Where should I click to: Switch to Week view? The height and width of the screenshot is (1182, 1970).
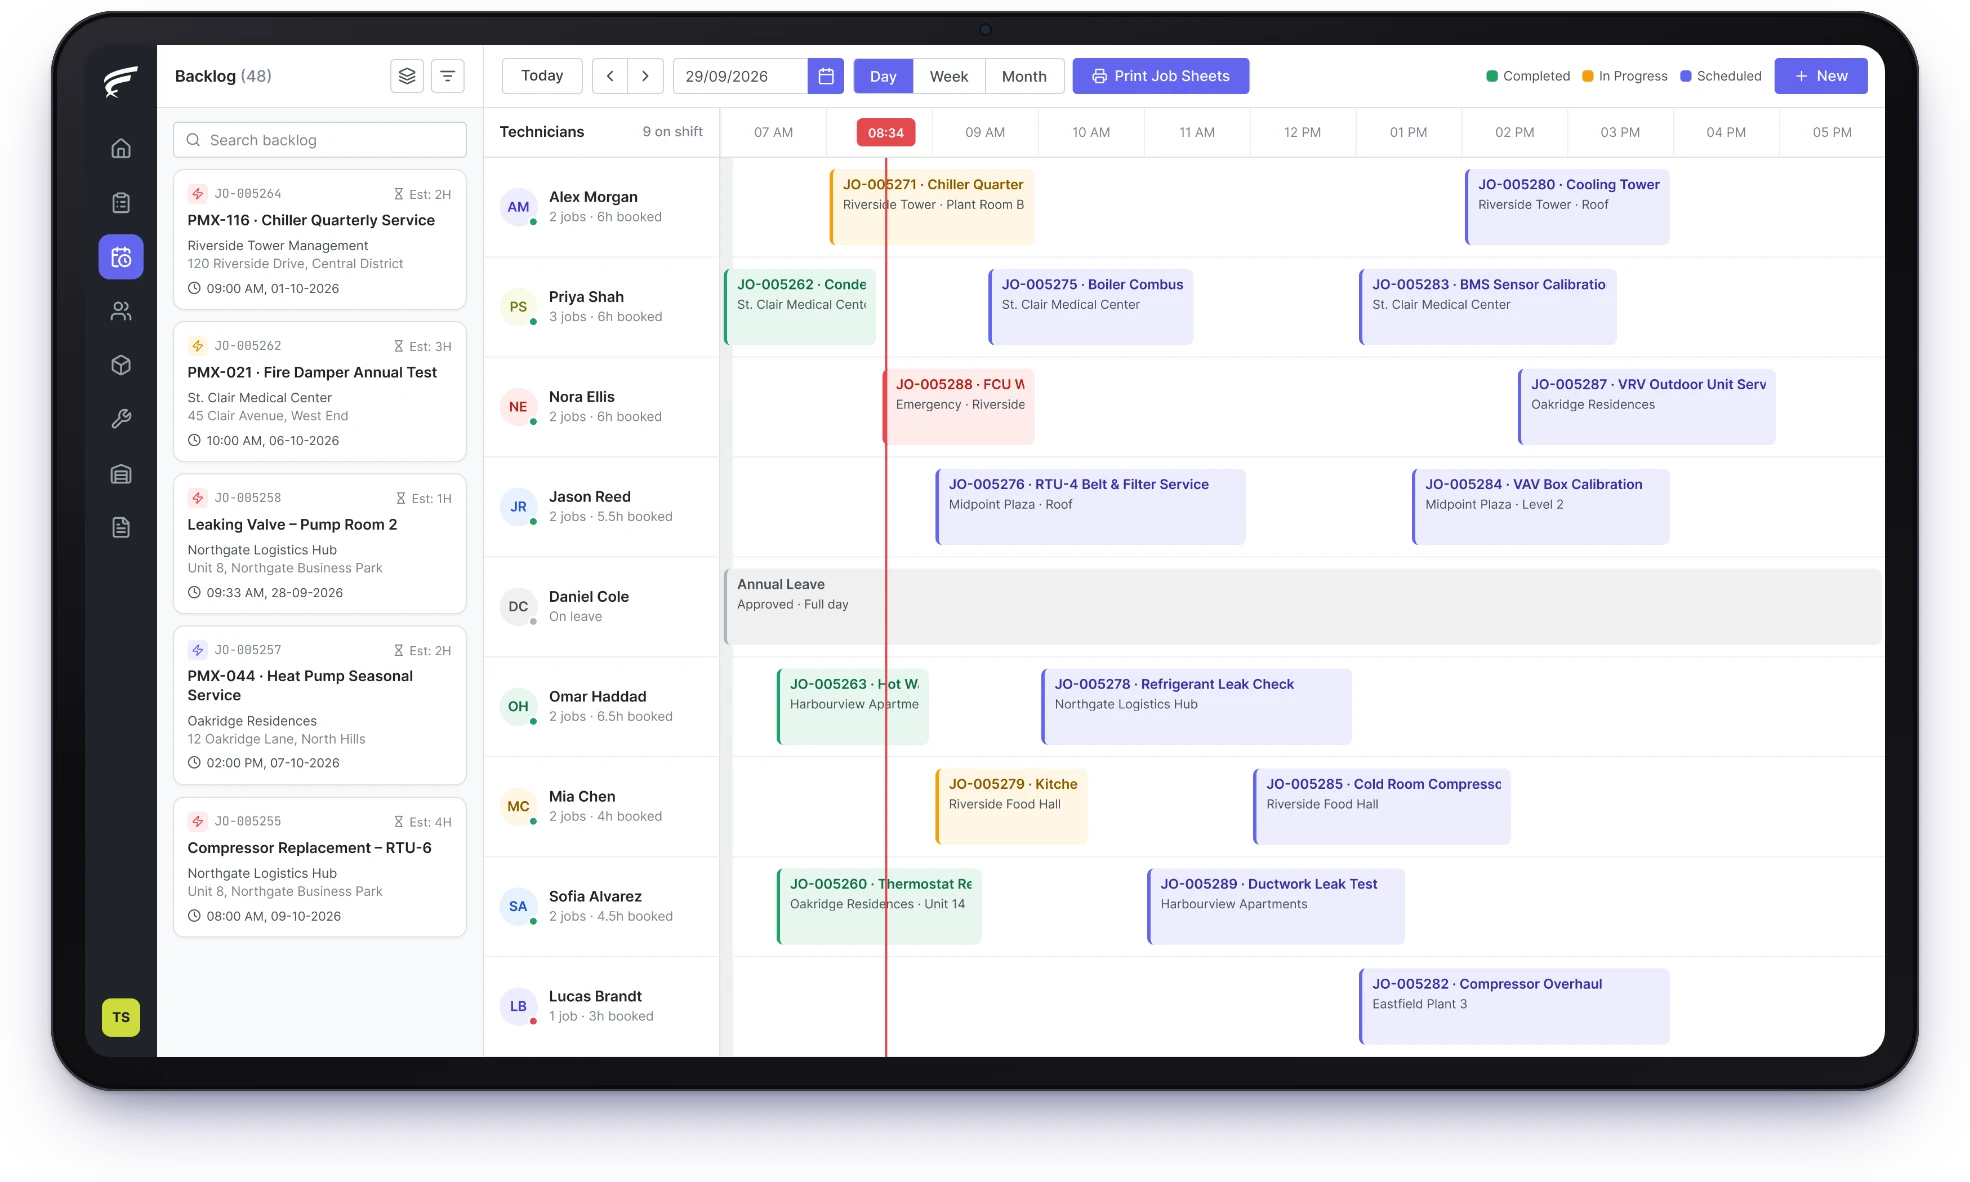[x=949, y=76]
